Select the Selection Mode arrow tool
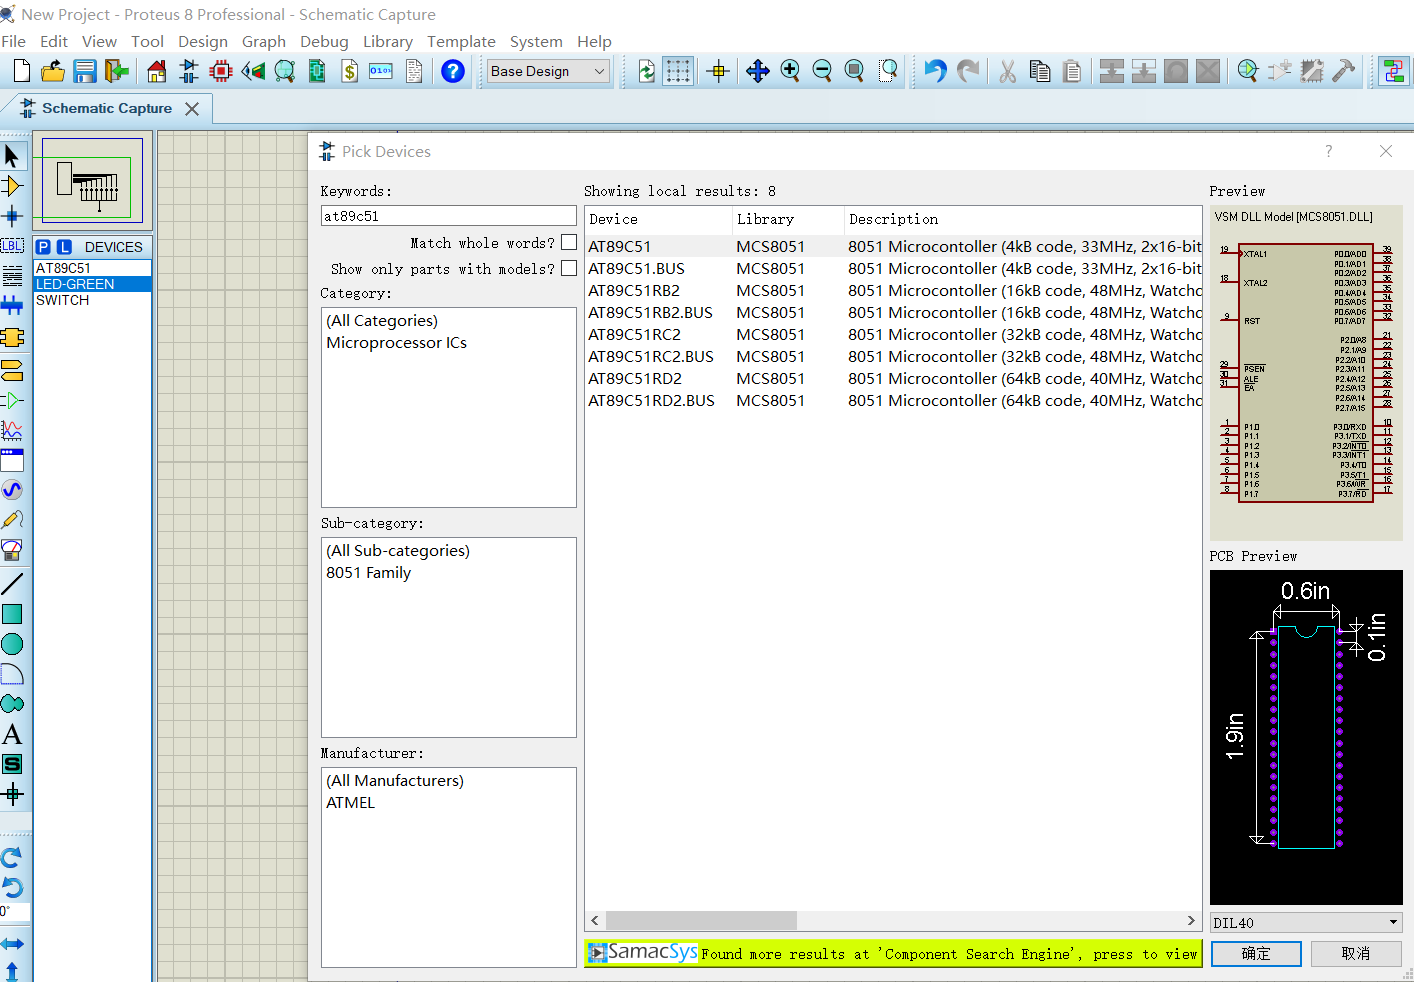Screen dimensions: 1414x982 (x=12, y=156)
